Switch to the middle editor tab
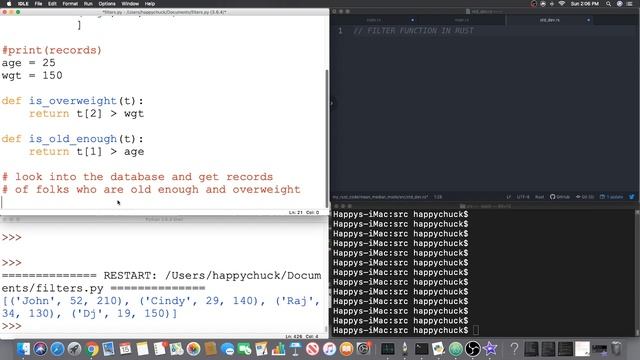This screenshot has width=640, height=360. click(x=462, y=20)
